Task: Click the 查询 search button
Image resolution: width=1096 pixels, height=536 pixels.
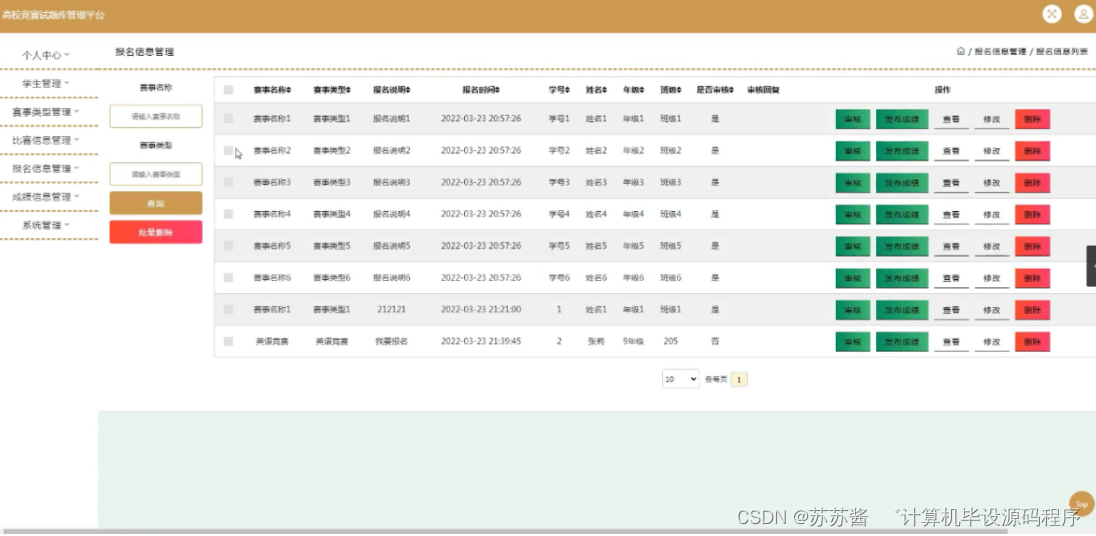Action: pos(156,203)
